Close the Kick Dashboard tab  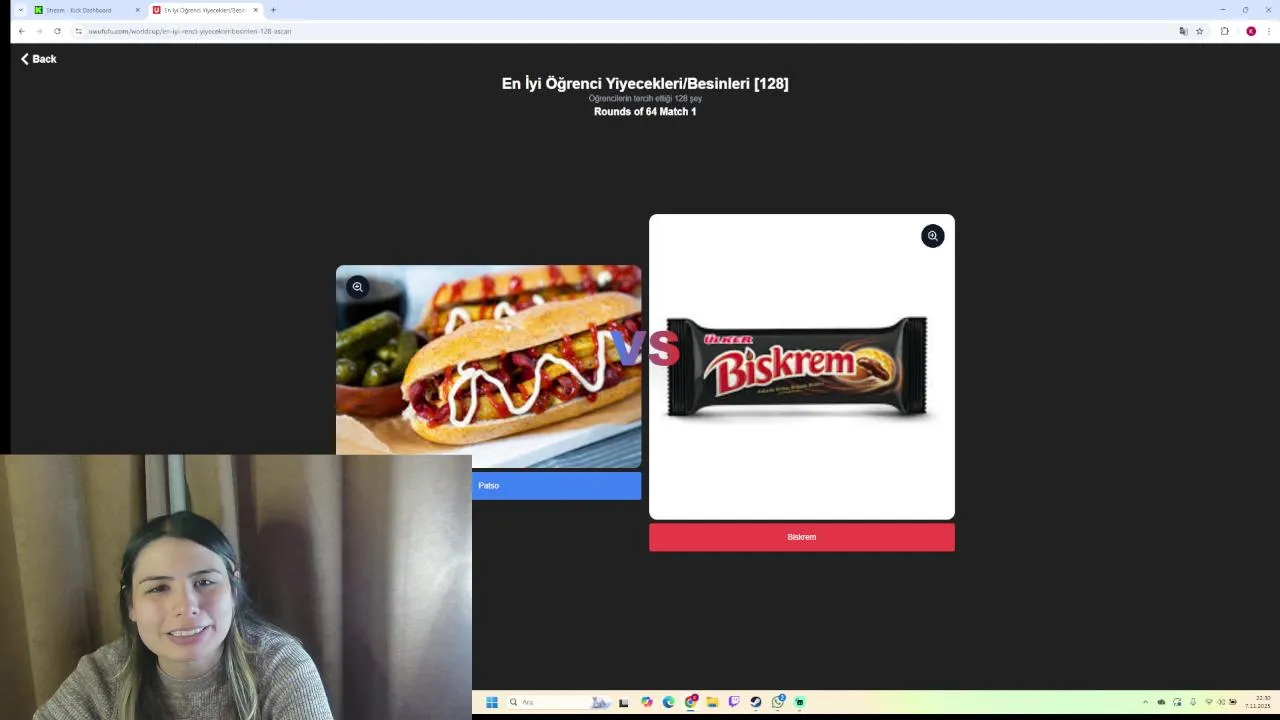(137, 10)
